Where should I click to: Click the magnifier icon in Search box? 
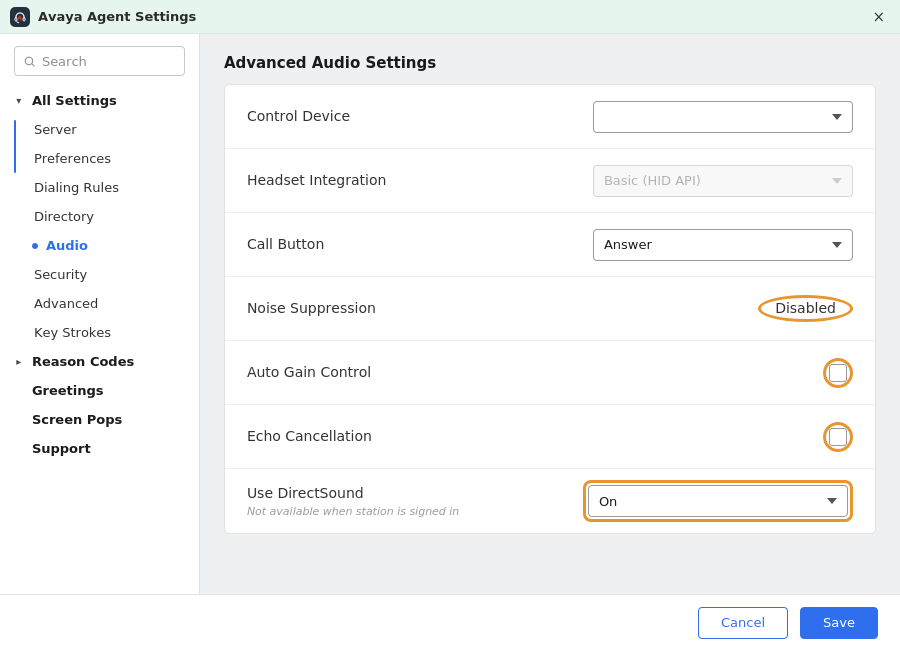click(x=29, y=61)
